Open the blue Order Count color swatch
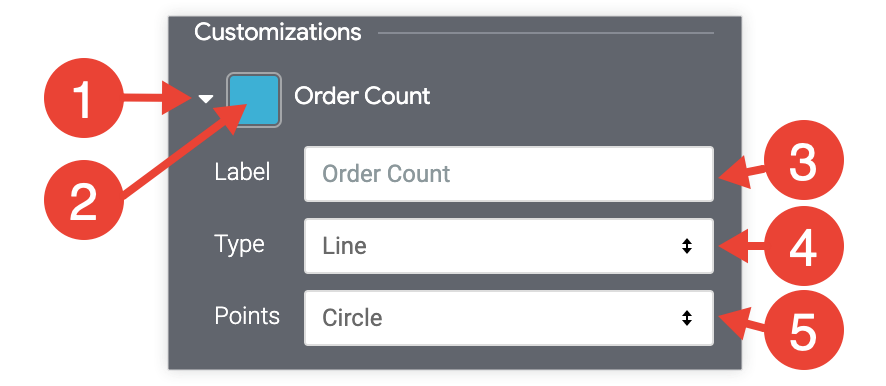 (254, 99)
